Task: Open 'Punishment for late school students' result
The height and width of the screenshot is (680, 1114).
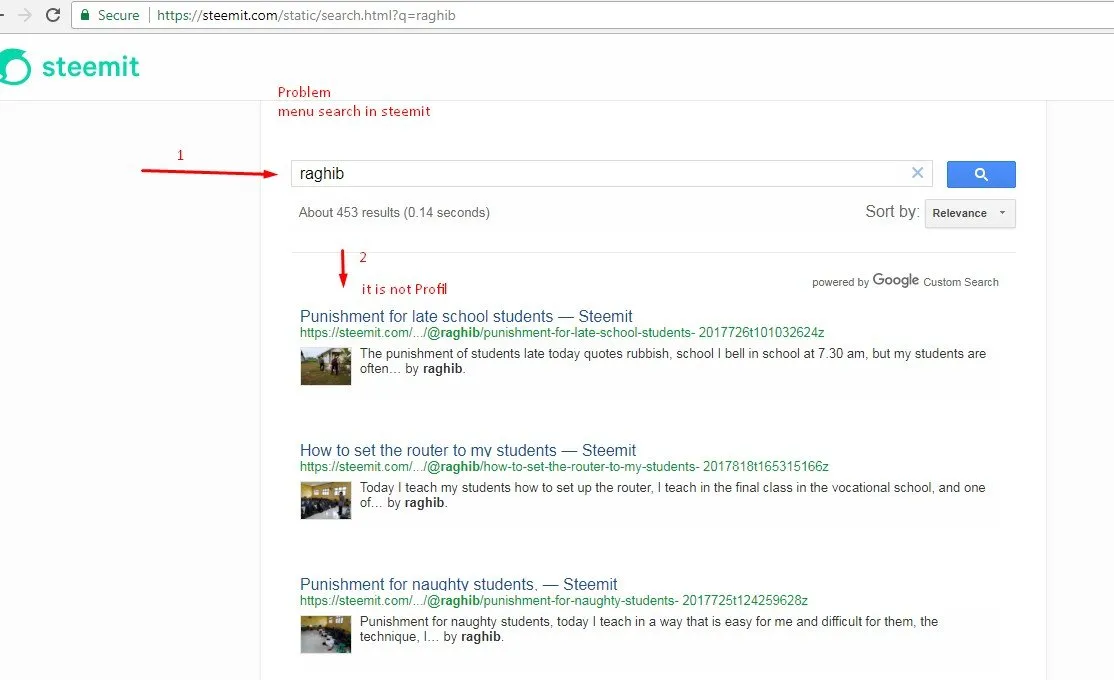Action: click(x=466, y=316)
